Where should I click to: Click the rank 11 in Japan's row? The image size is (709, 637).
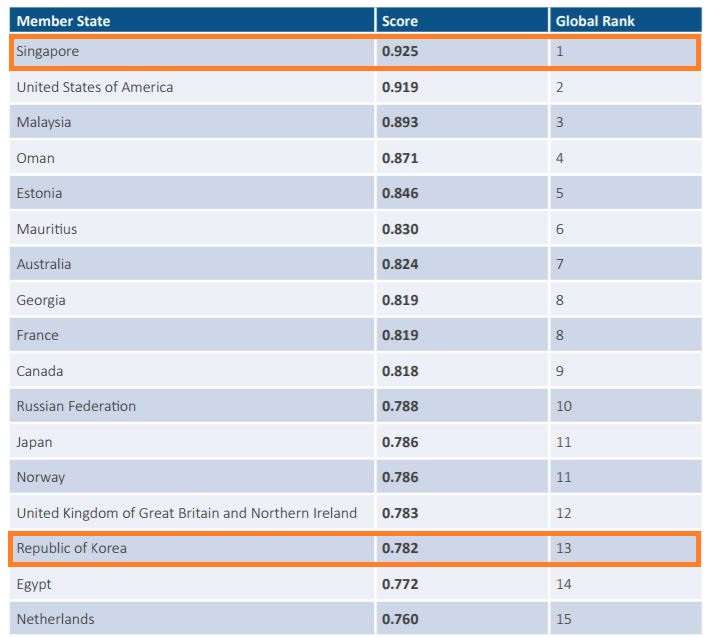[x=564, y=442]
